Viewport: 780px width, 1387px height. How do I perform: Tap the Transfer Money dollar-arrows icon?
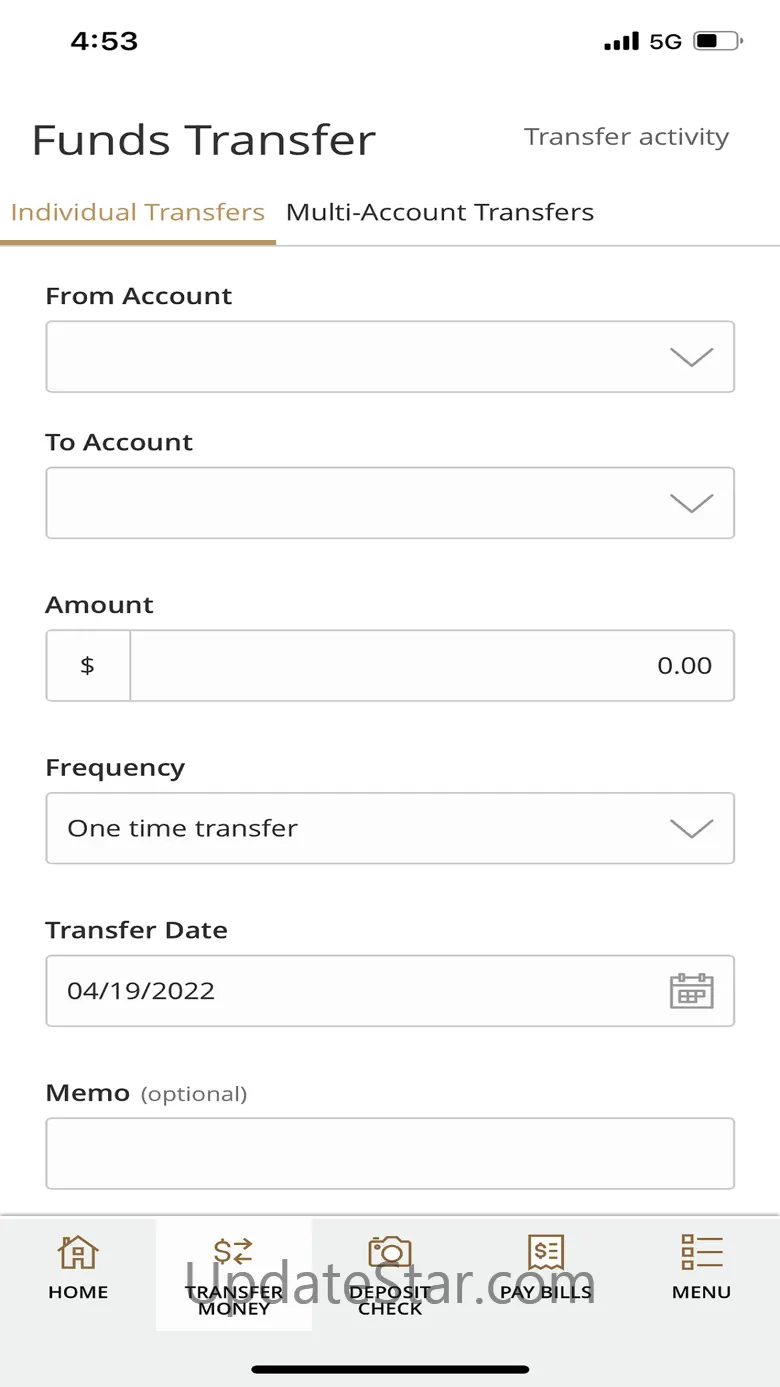[234, 1252]
